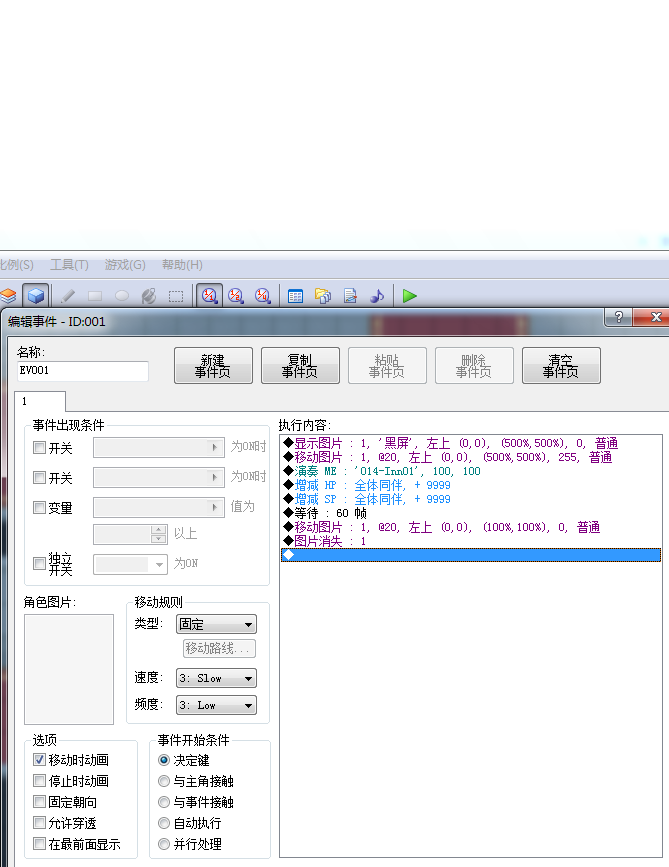Open the 游戏(G) menu
This screenshot has width=669, height=867.
coord(125,265)
